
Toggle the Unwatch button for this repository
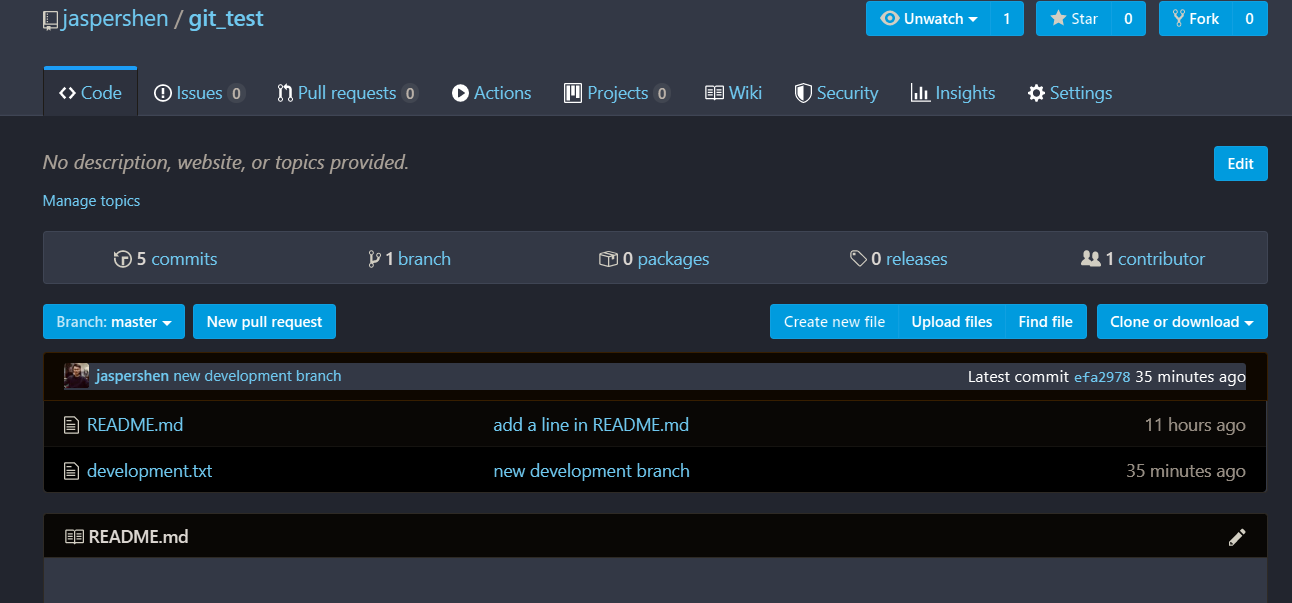[x=927, y=19]
